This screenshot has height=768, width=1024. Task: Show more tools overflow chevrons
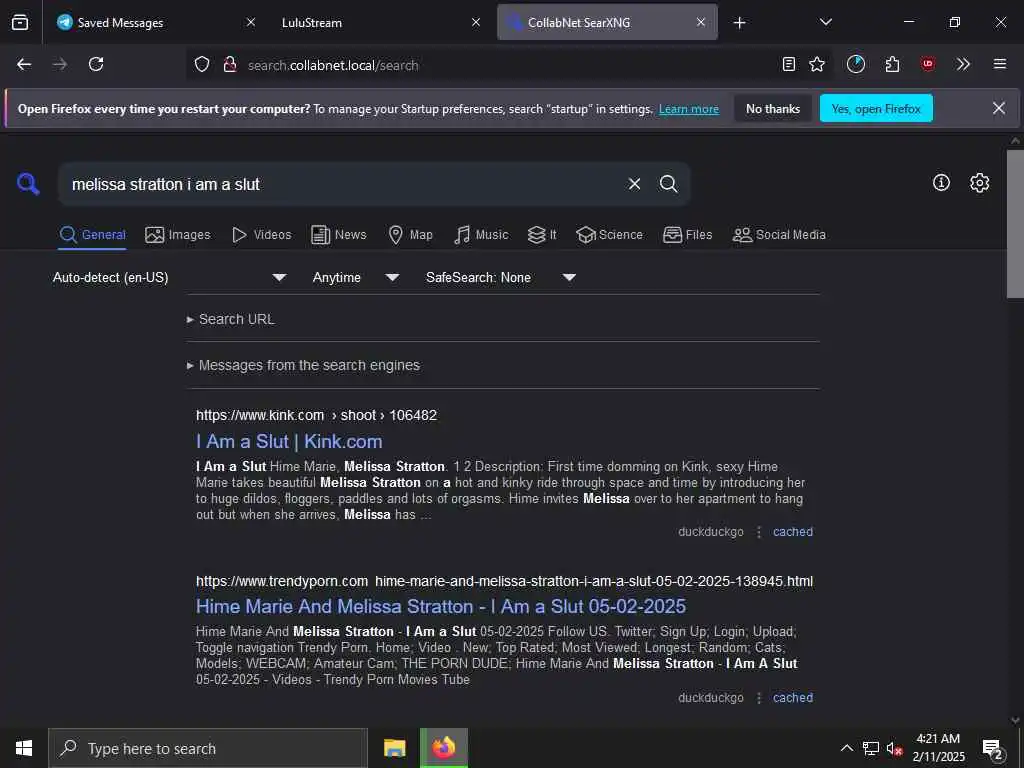tap(963, 64)
